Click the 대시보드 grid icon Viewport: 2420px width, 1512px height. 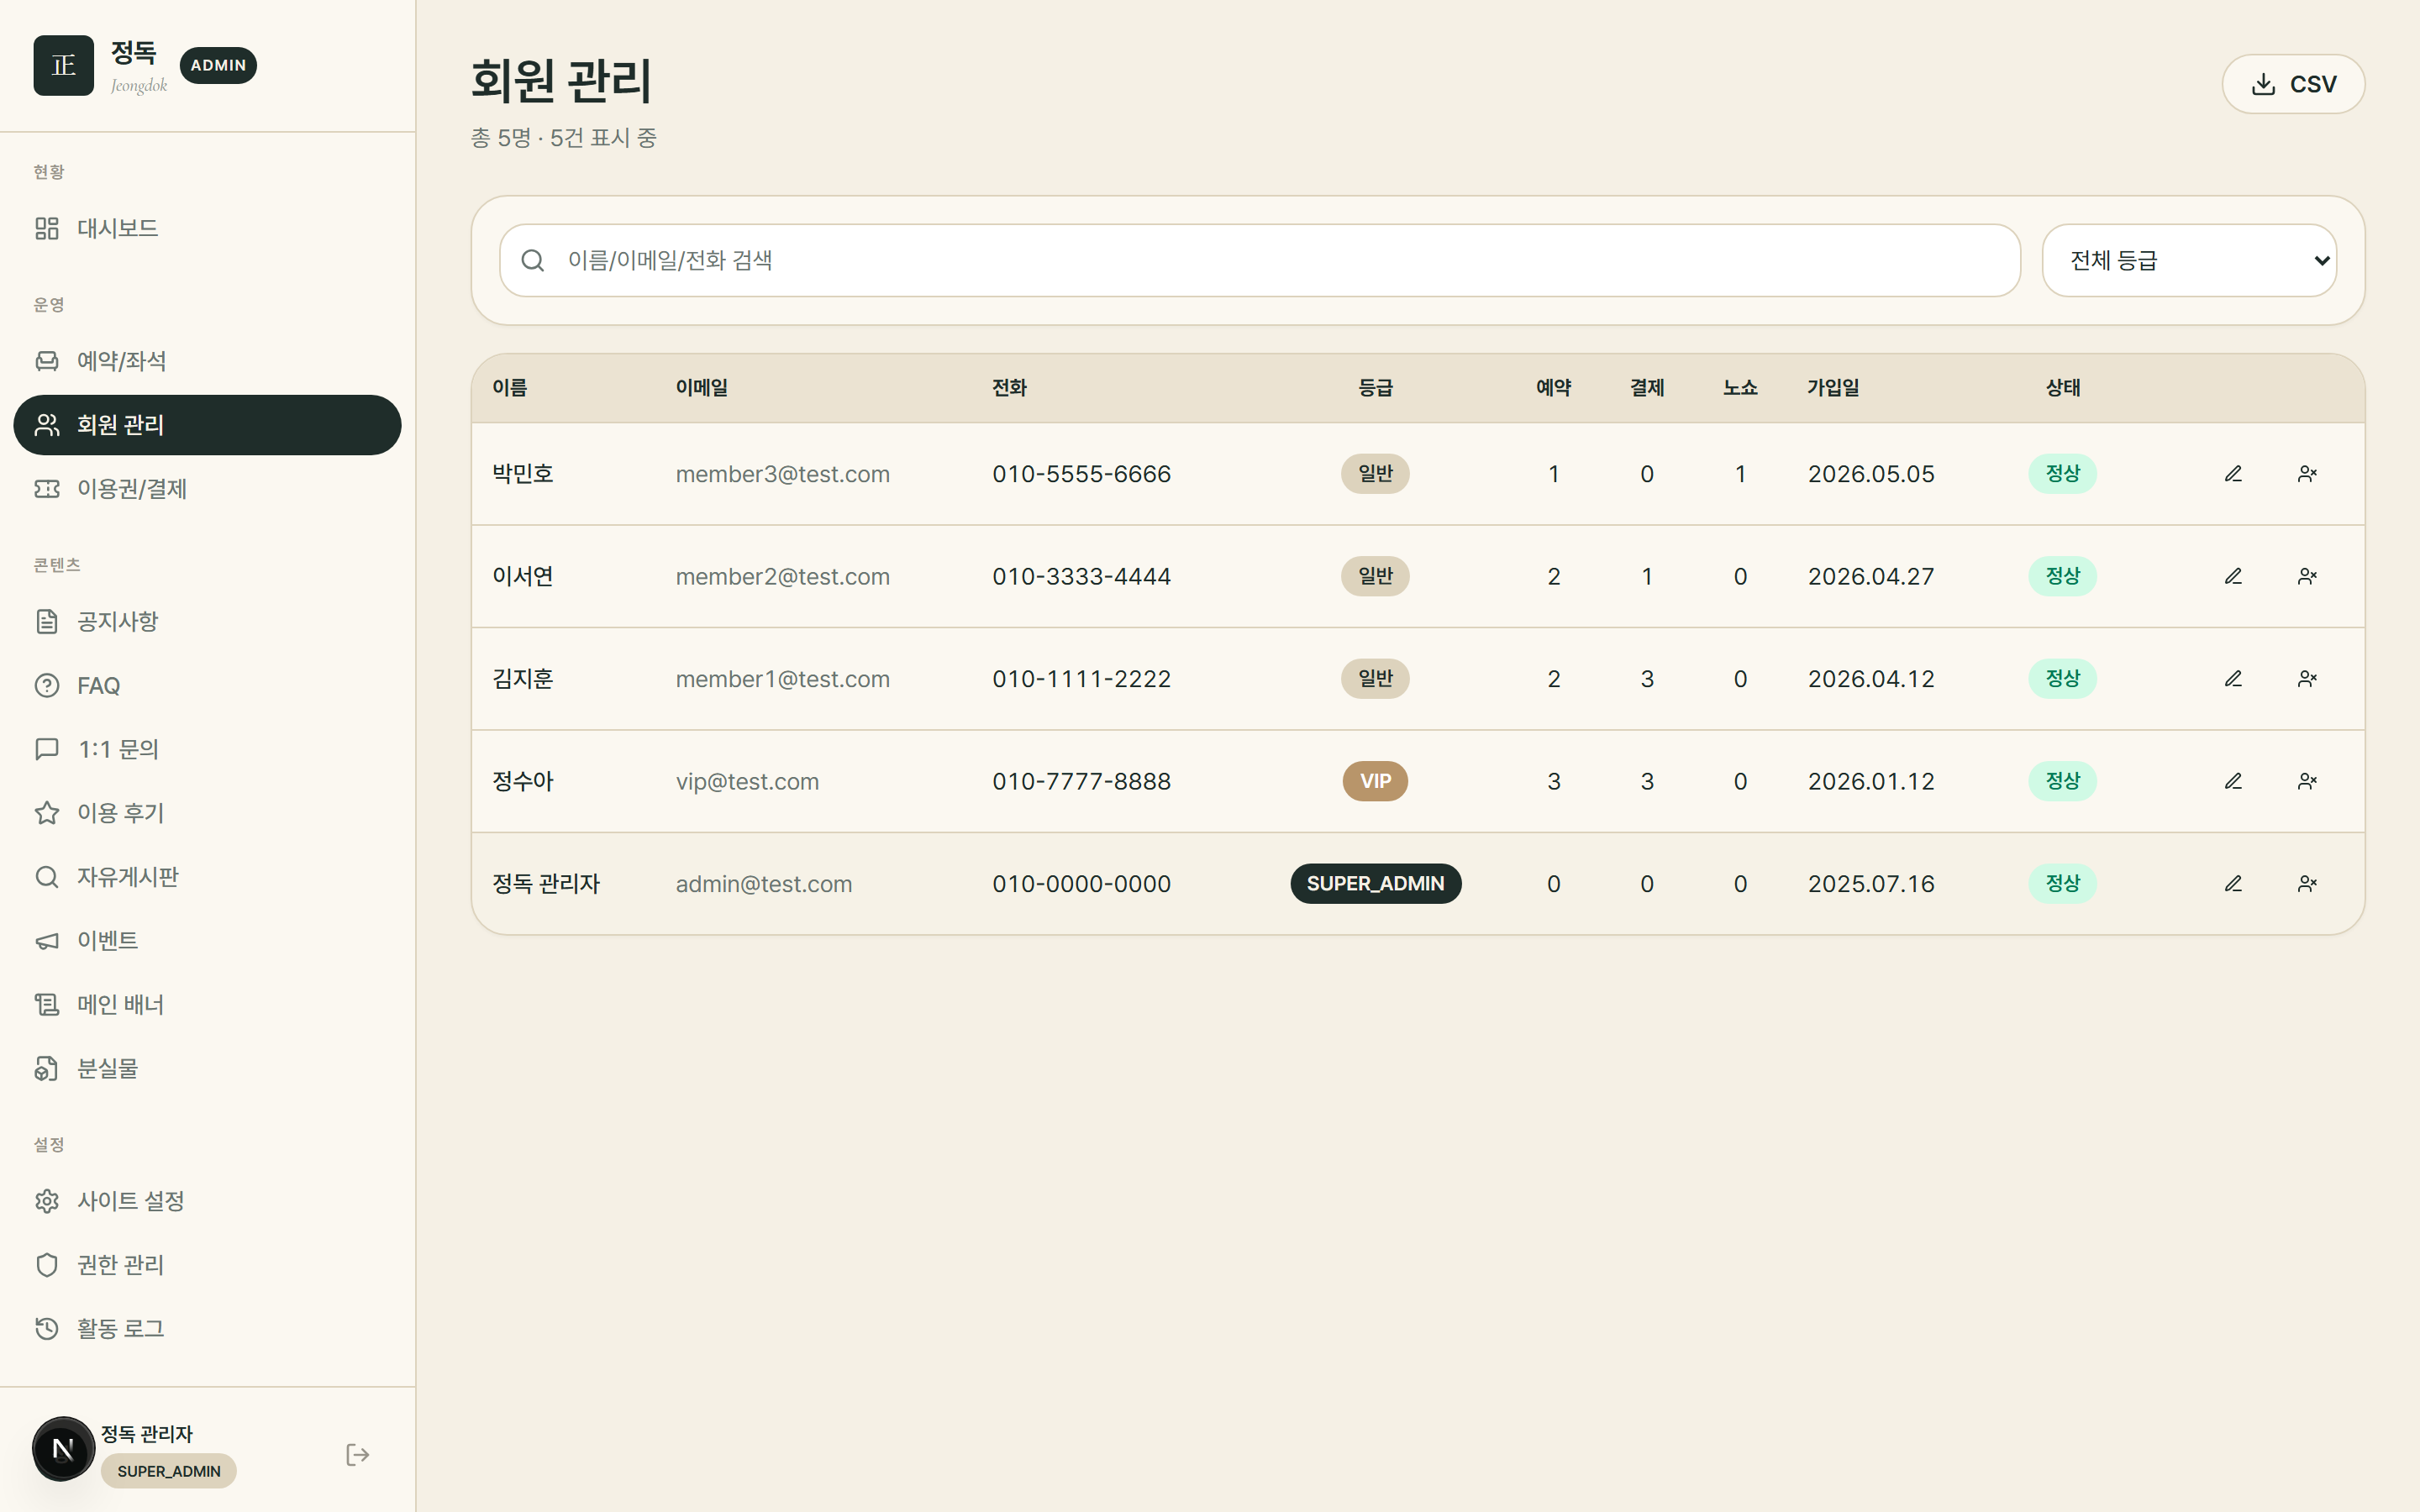click(x=47, y=228)
